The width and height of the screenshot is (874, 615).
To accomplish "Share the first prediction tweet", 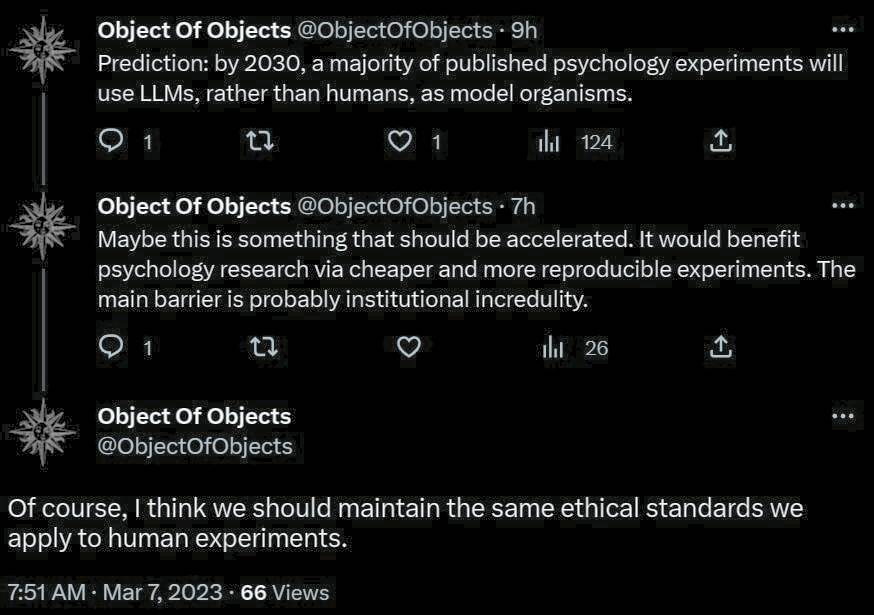I will click(x=720, y=142).
